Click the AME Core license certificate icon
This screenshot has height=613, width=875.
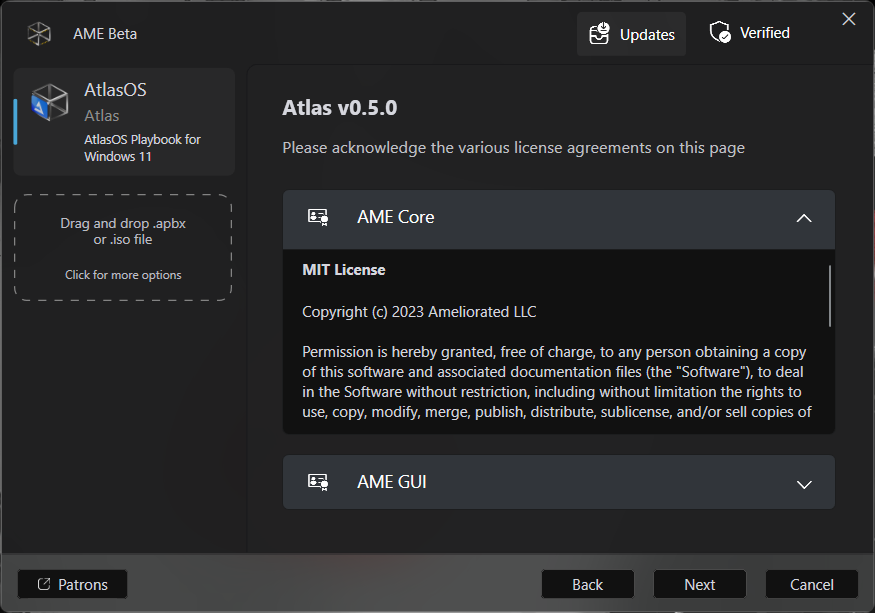318,217
